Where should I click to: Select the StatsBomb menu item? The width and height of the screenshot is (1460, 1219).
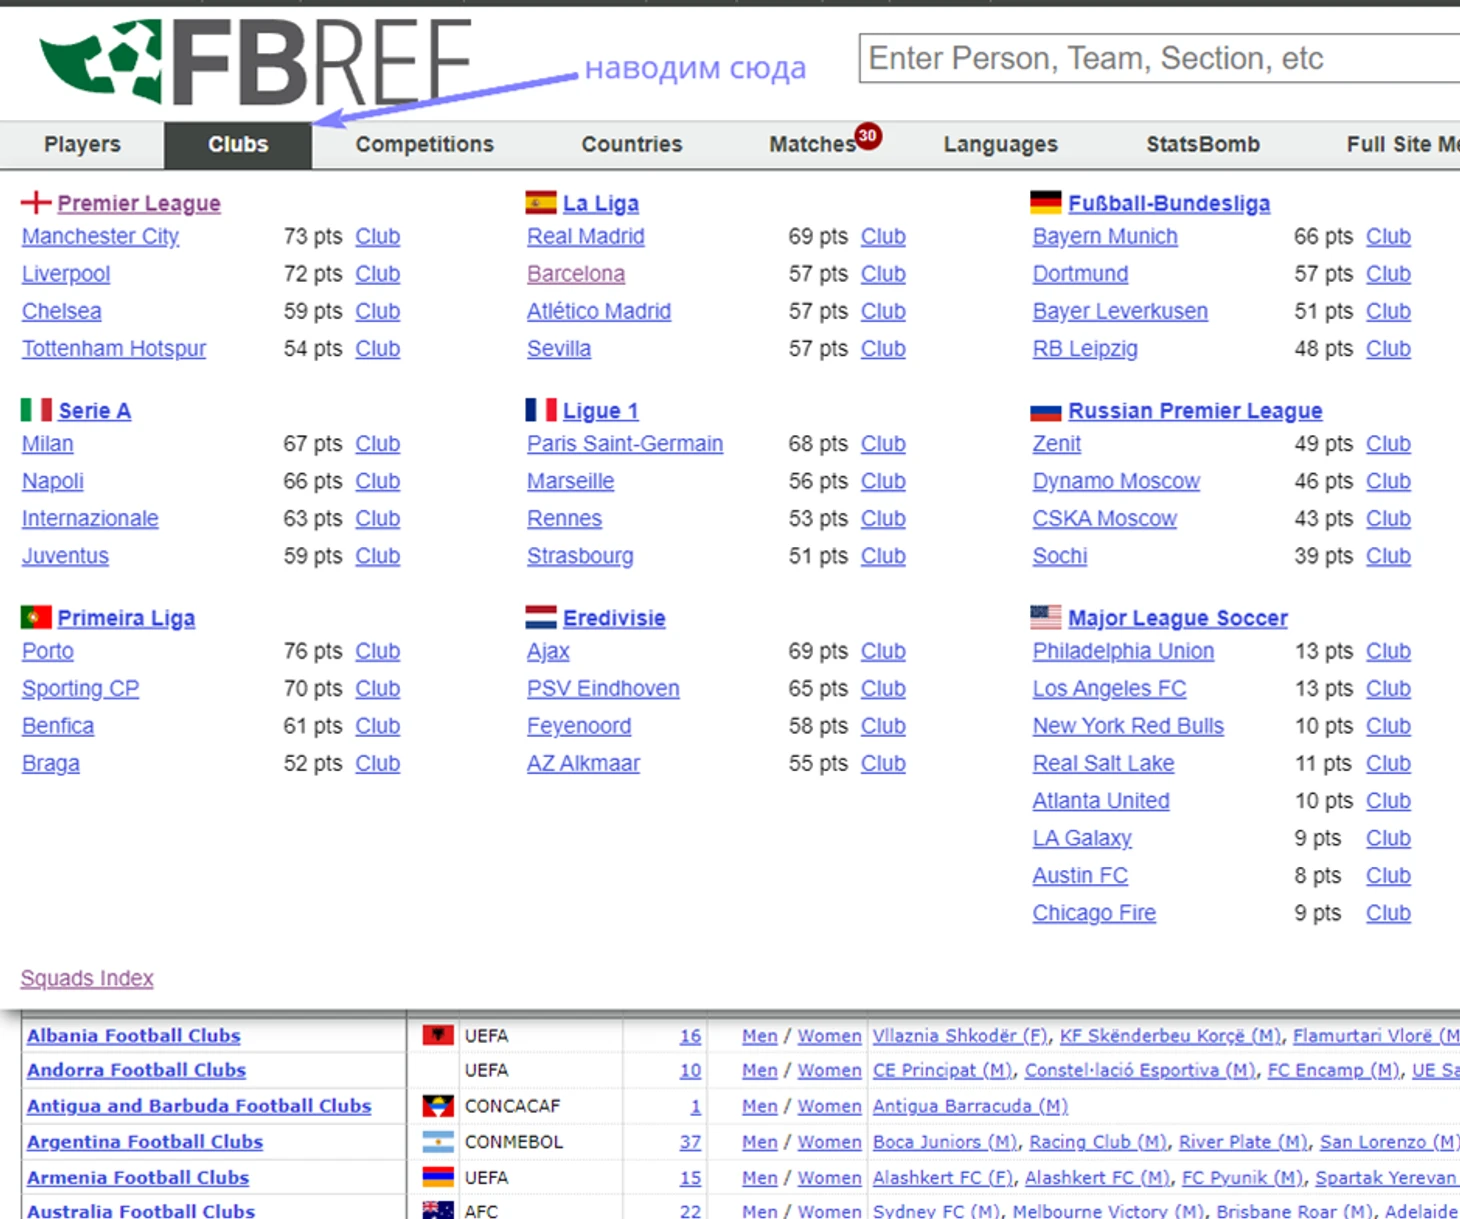[1202, 145]
